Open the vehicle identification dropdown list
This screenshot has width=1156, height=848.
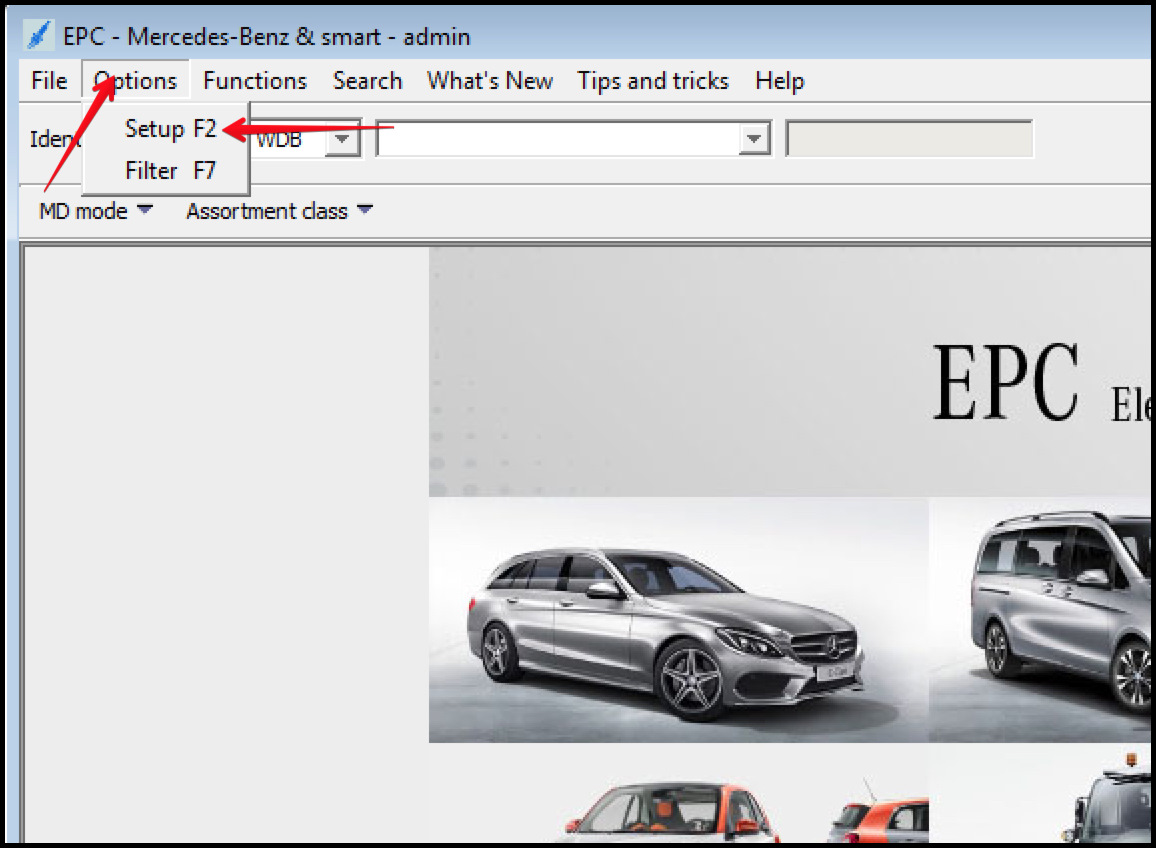(x=753, y=139)
